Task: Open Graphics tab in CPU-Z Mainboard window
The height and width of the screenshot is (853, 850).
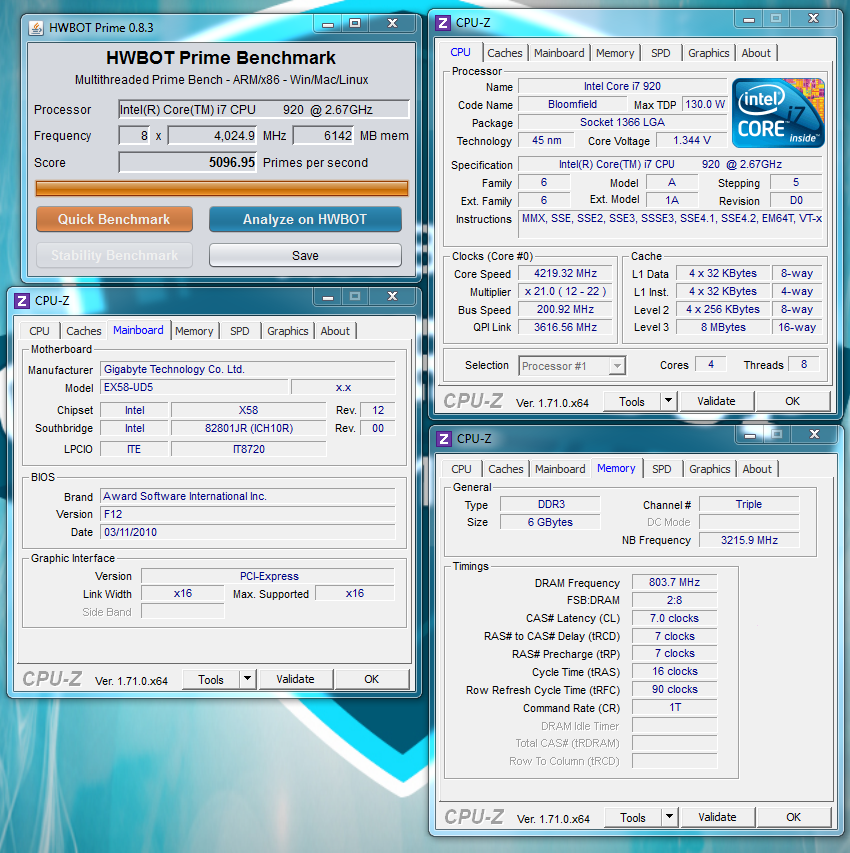Action: click(x=287, y=331)
